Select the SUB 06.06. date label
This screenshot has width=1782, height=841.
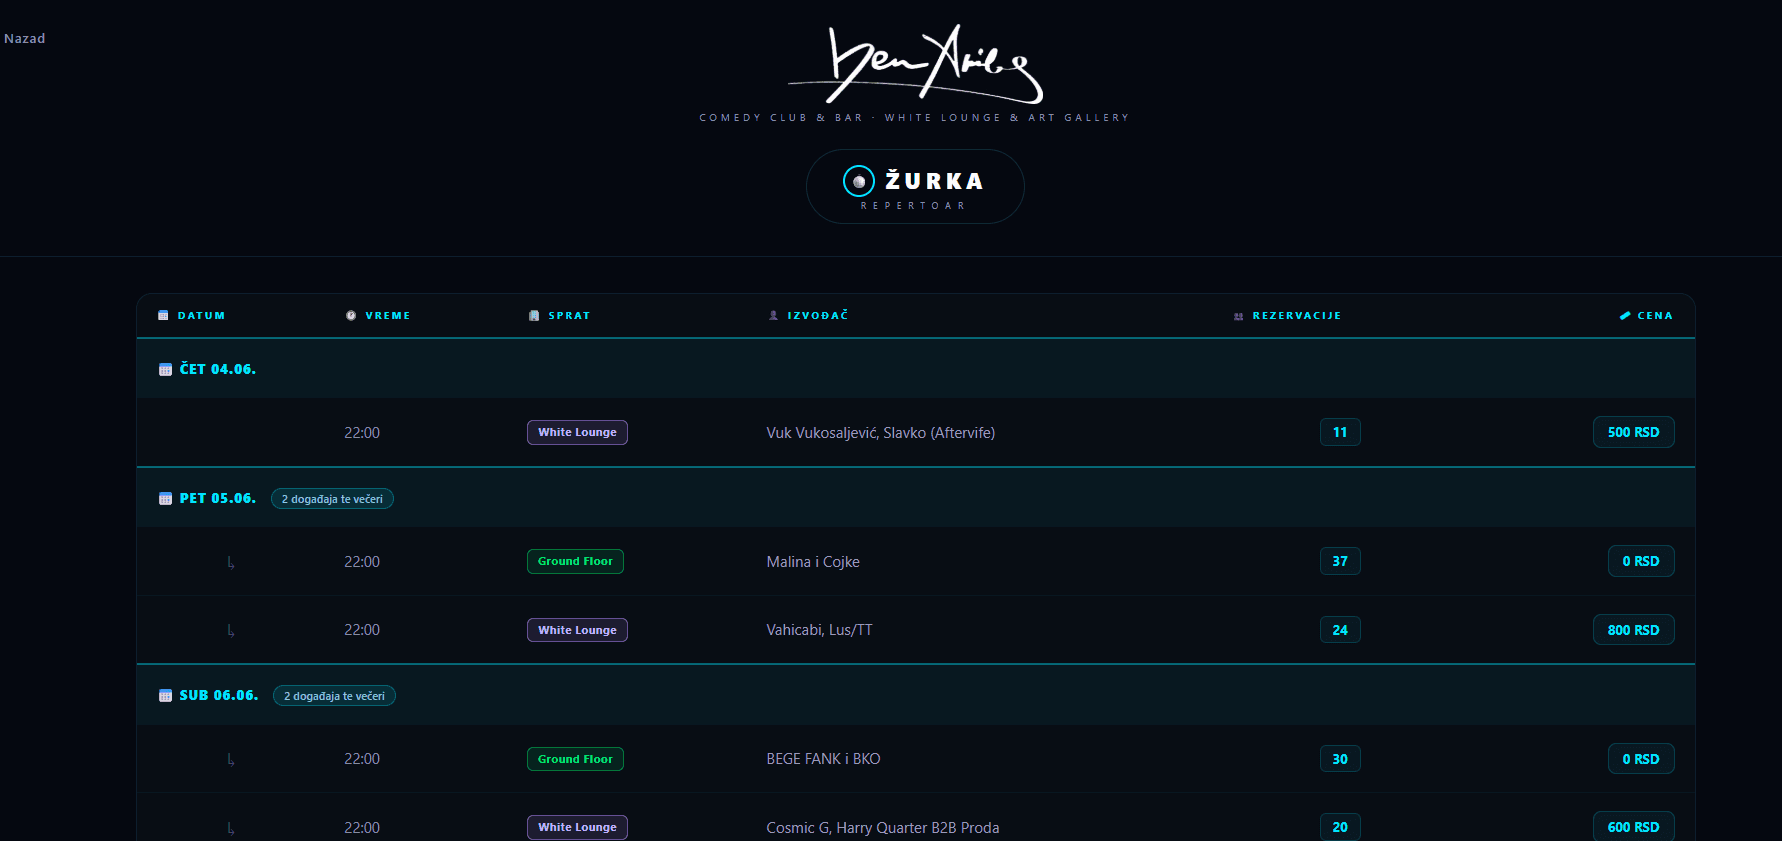[x=219, y=695]
